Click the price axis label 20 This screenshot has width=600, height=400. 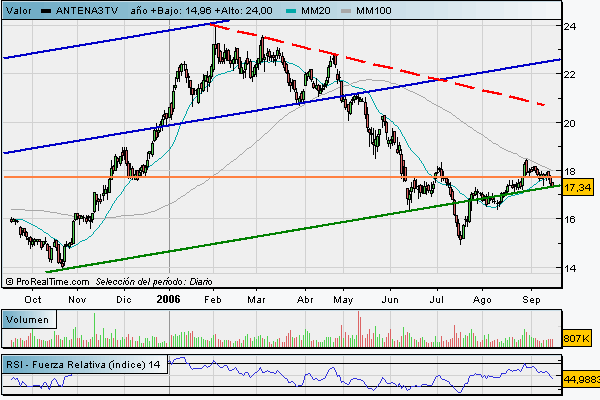pyautogui.click(x=569, y=123)
